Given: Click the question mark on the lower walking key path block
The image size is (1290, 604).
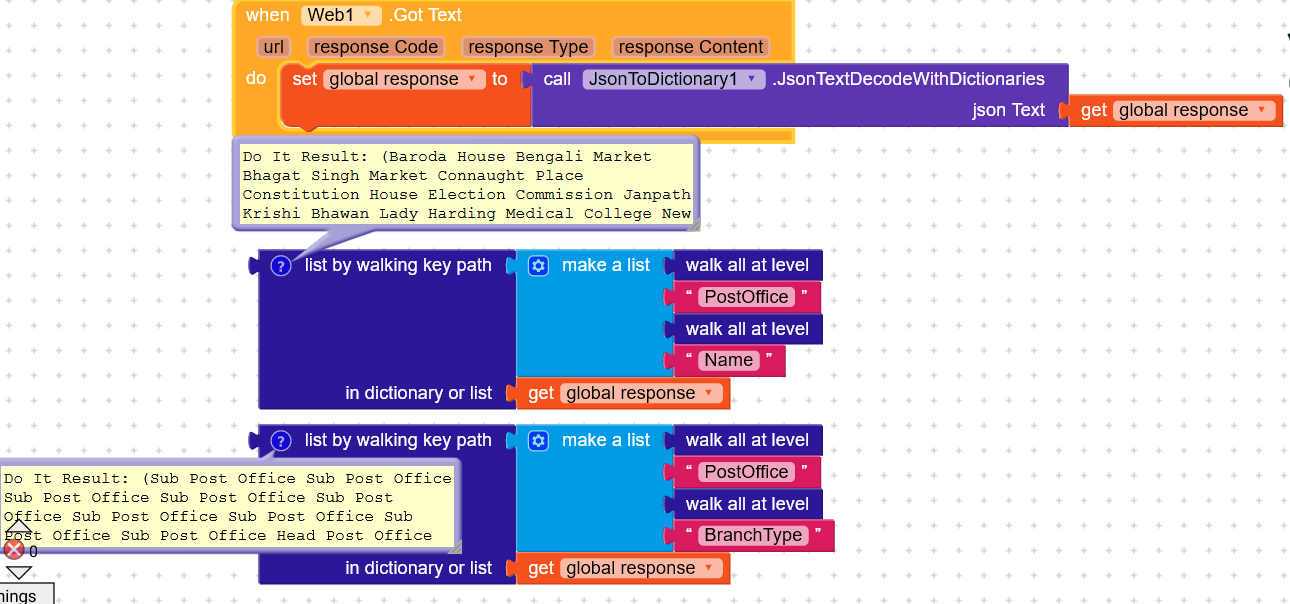Looking at the screenshot, I should [x=280, y=440].
